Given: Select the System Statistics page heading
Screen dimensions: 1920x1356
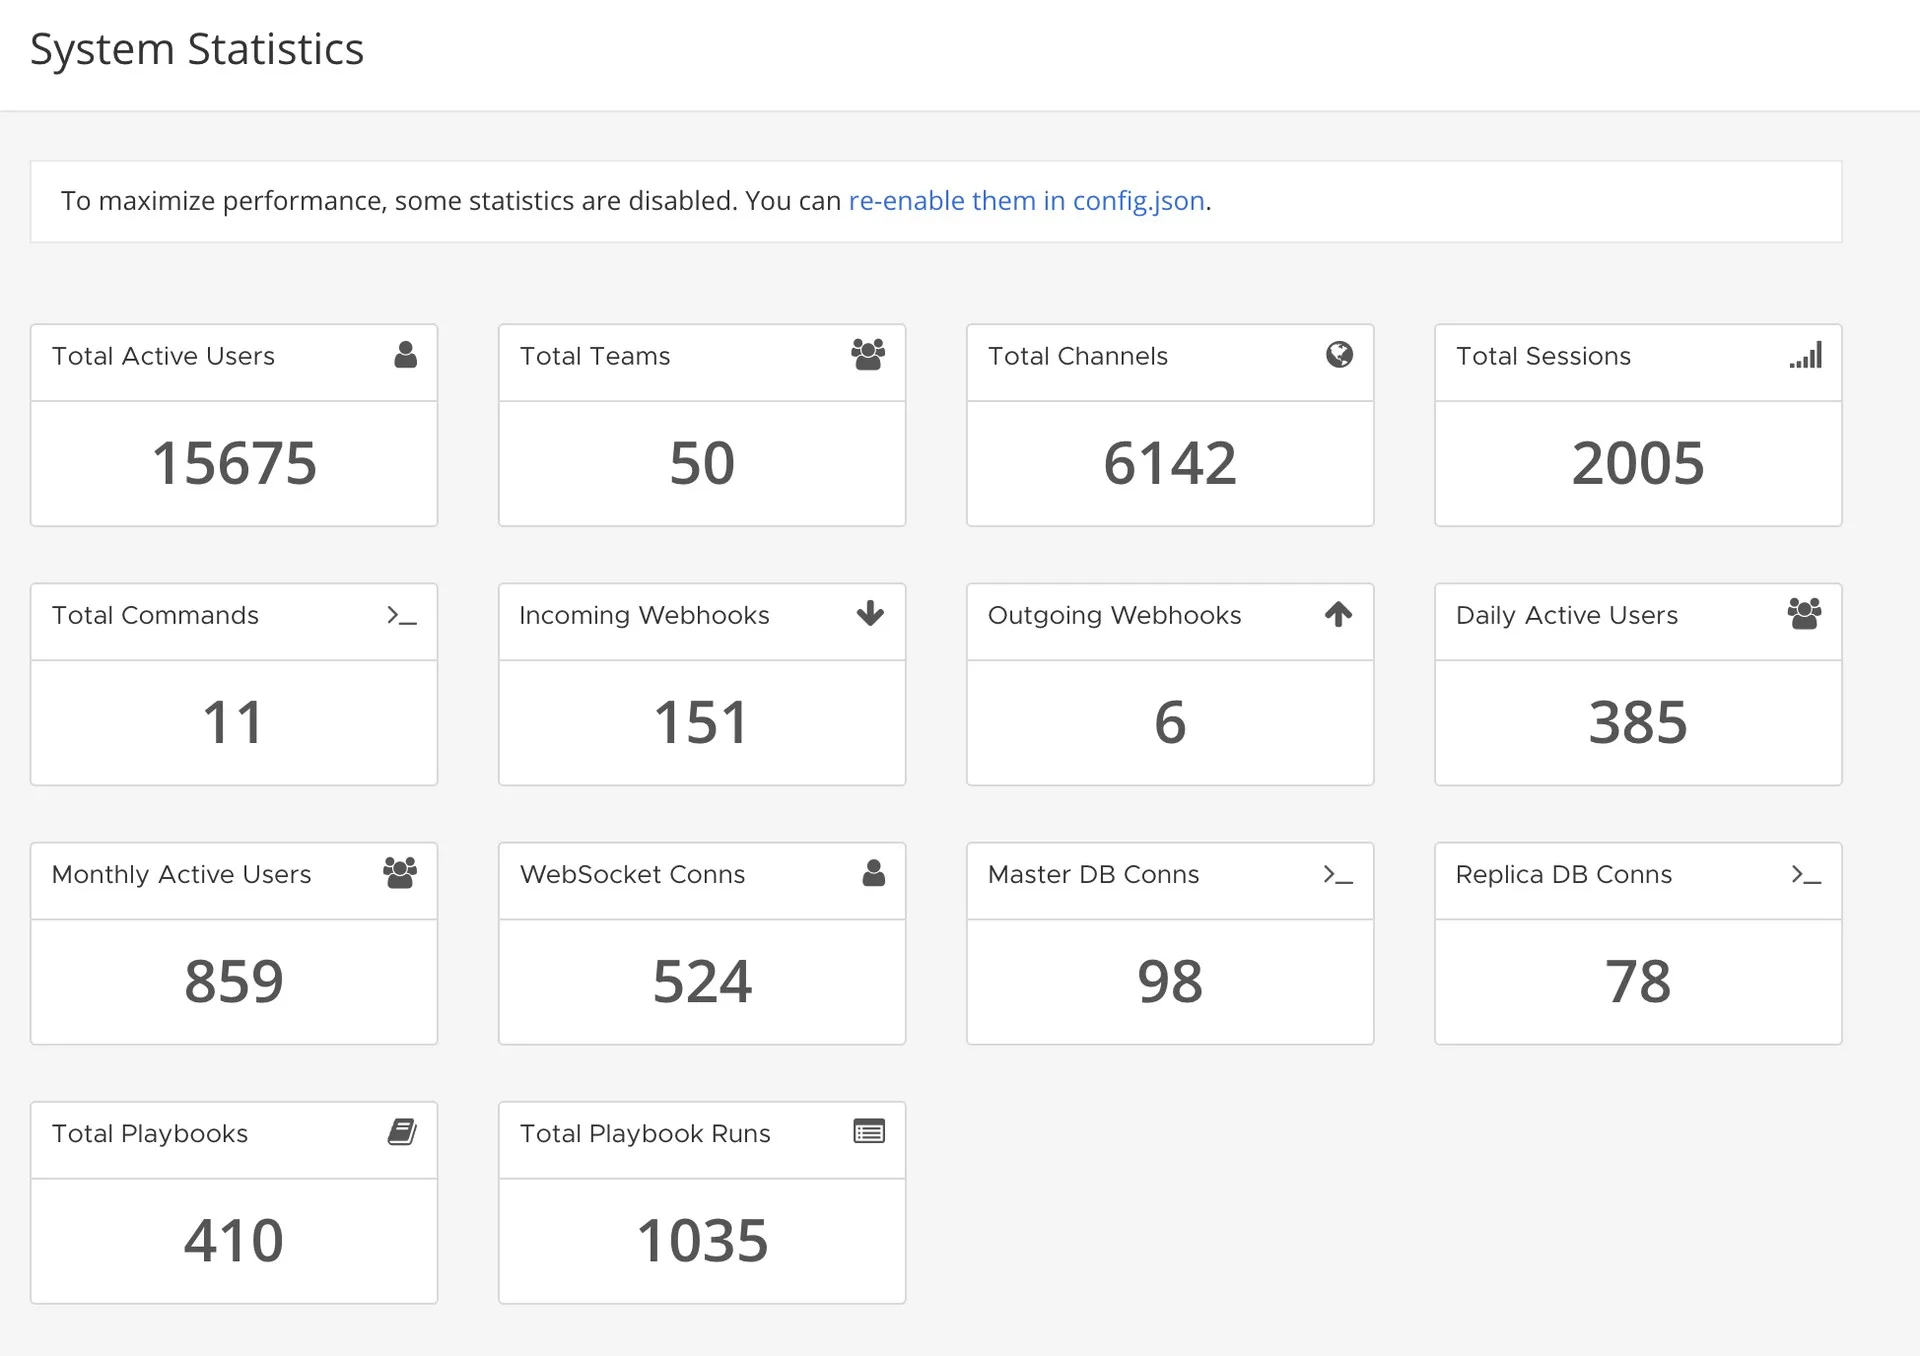Looking at the screenshot, I should point(197,49).
